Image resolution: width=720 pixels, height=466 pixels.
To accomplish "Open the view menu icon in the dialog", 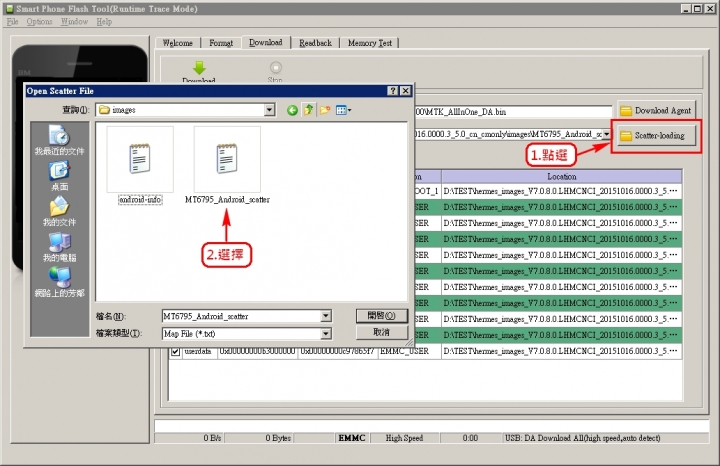I will [x=343, y=110].
